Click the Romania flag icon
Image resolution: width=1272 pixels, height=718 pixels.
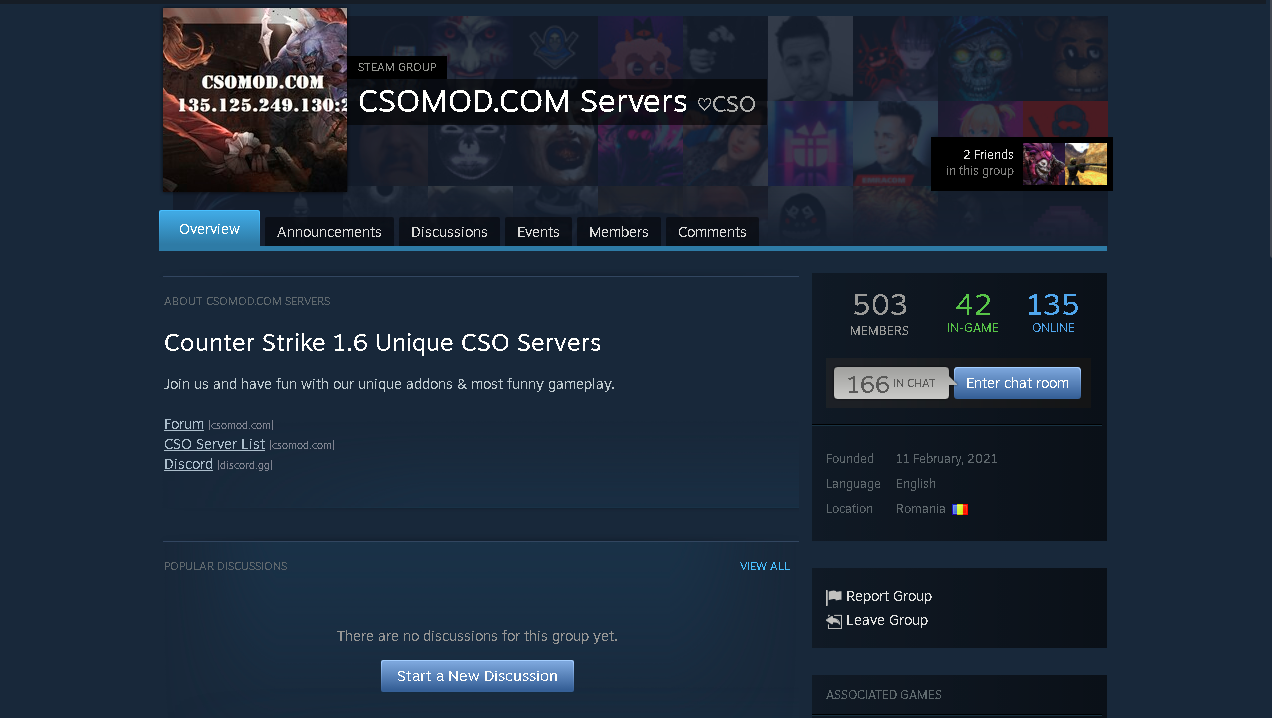click(960, 509)
